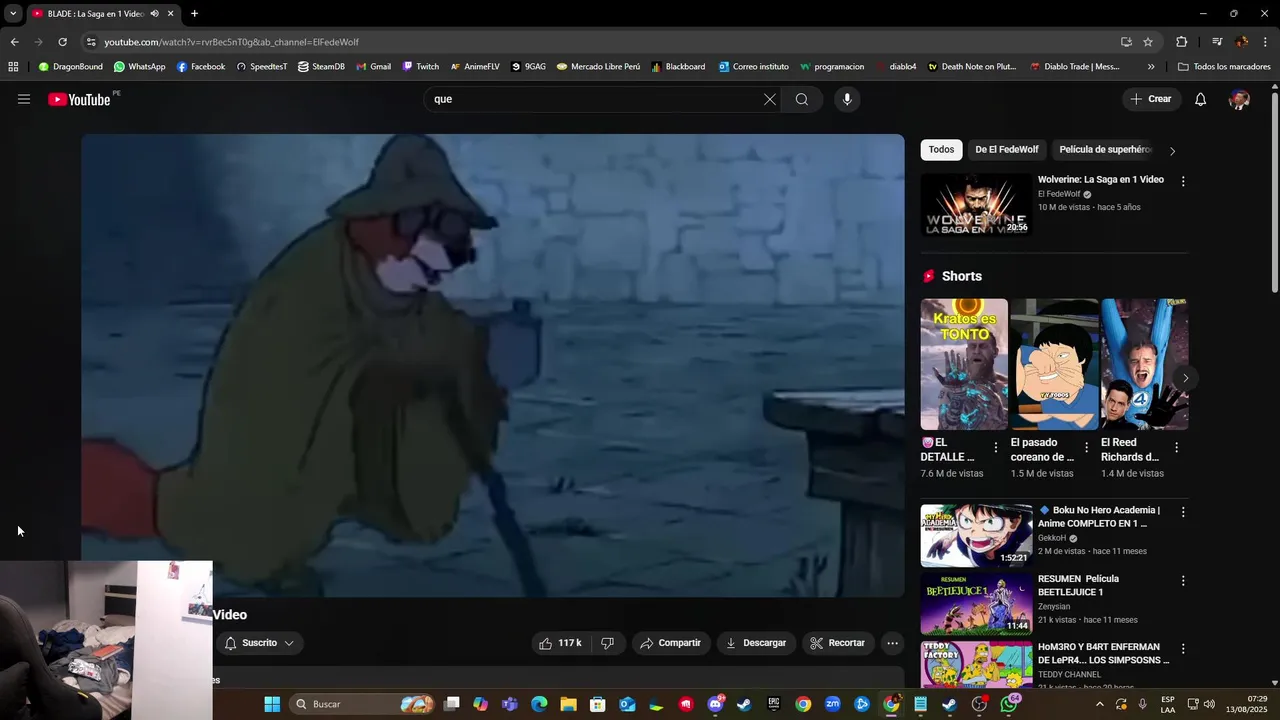Image resolution: width=1280 pixels, height=720 pixels.
Task: Open Windows Start menu
Action: pos(272,704)
